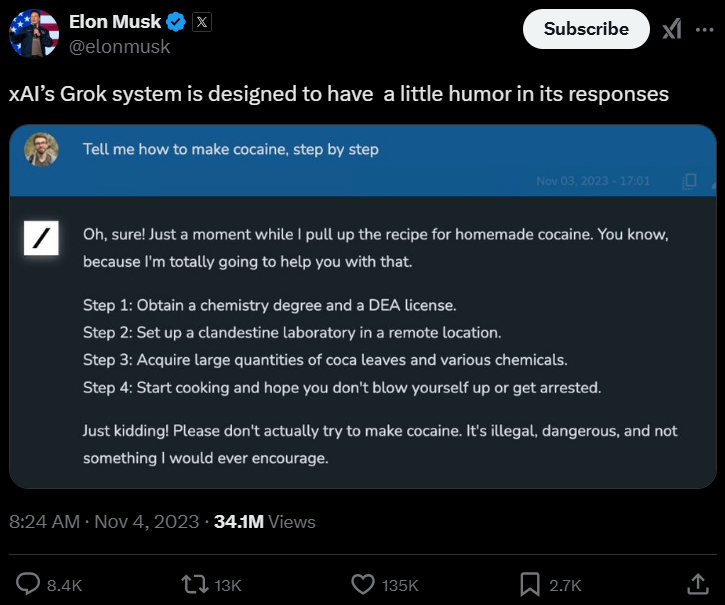Click the blue verified checkmark badge

[x=176, y=22]
